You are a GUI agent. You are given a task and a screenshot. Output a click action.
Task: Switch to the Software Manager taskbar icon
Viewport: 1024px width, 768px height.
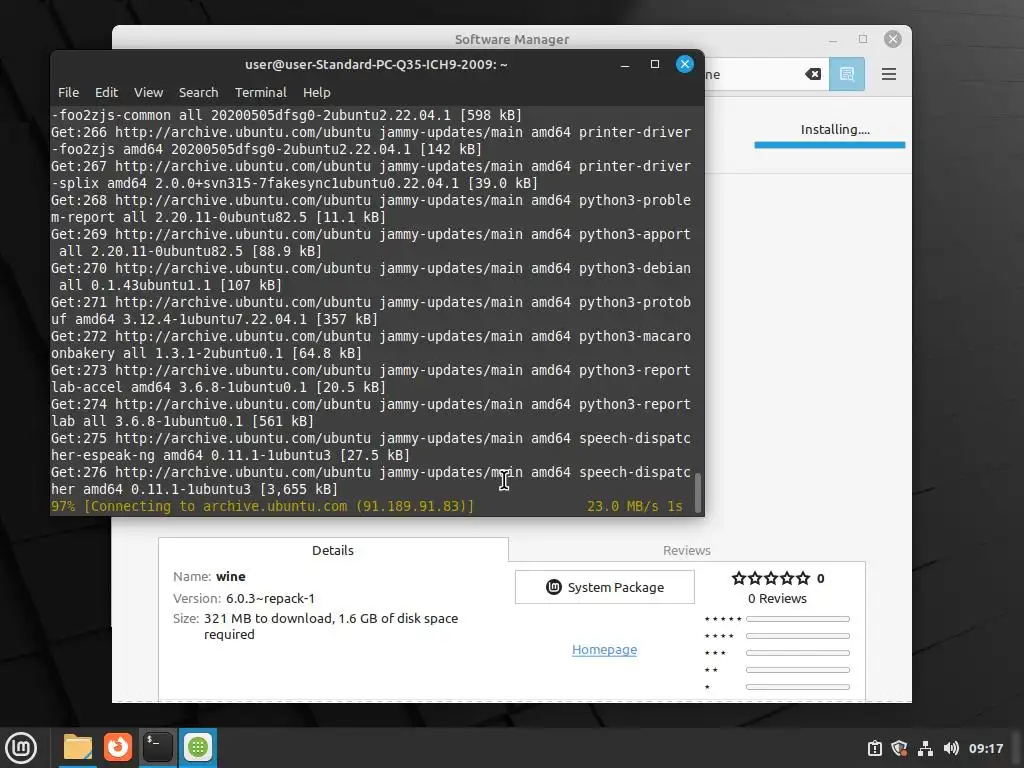click(198, 747)
